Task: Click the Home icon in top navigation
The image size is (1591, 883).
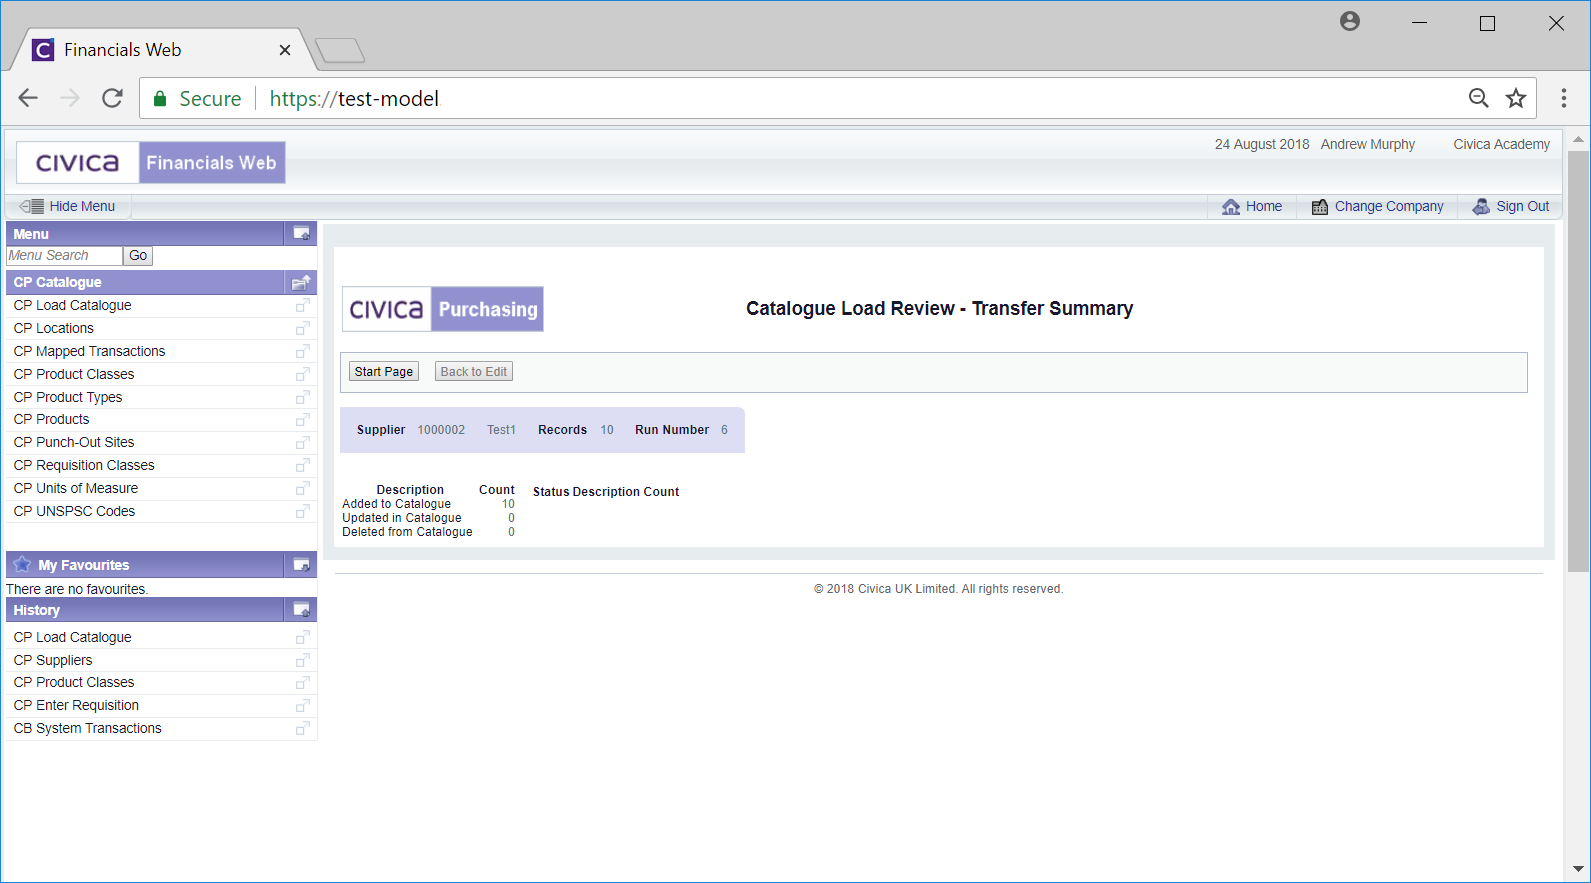Action: tap(1231, 206)
